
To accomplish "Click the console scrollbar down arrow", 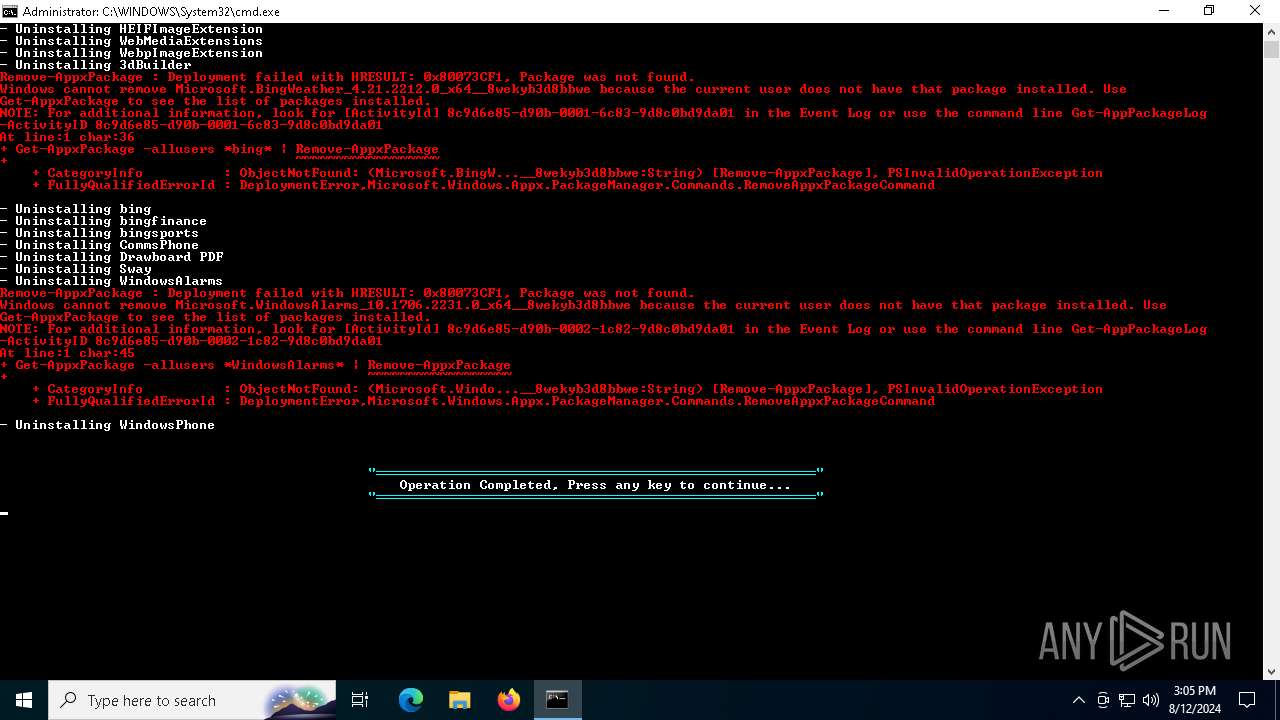I will (1271, 672).
